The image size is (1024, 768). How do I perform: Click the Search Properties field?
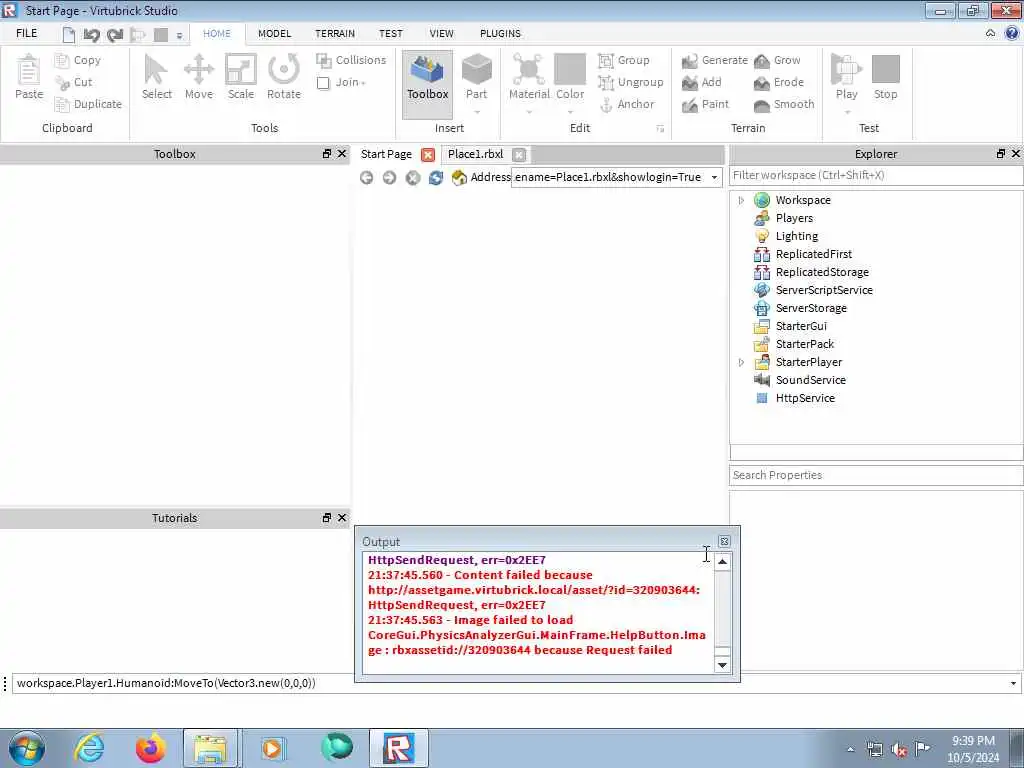coord(876,475)
